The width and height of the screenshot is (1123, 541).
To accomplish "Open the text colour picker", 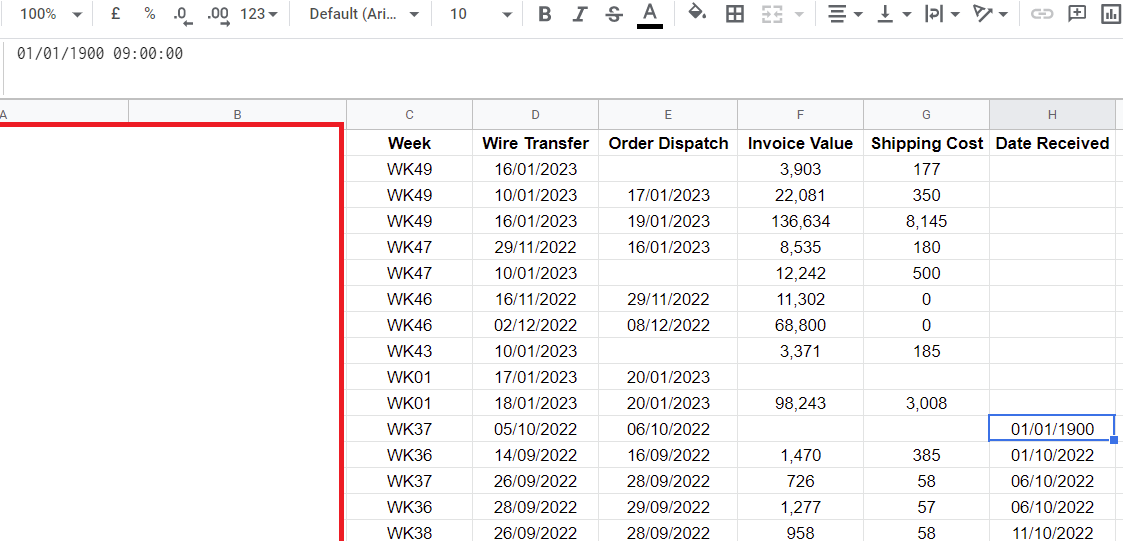I will 650,14.
